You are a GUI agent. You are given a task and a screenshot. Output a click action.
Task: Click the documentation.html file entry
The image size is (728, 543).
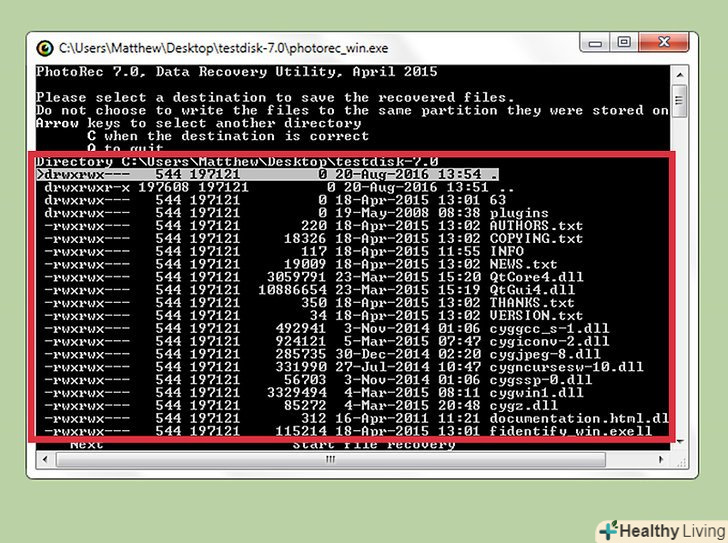(357, 419)
